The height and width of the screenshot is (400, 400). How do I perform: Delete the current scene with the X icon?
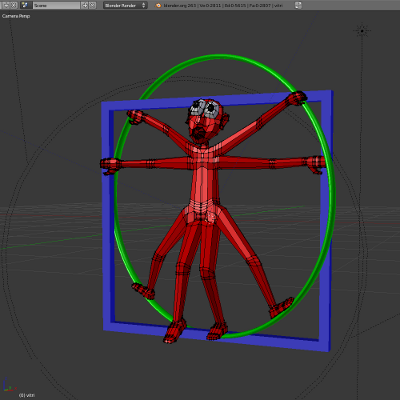click(92, 5)
